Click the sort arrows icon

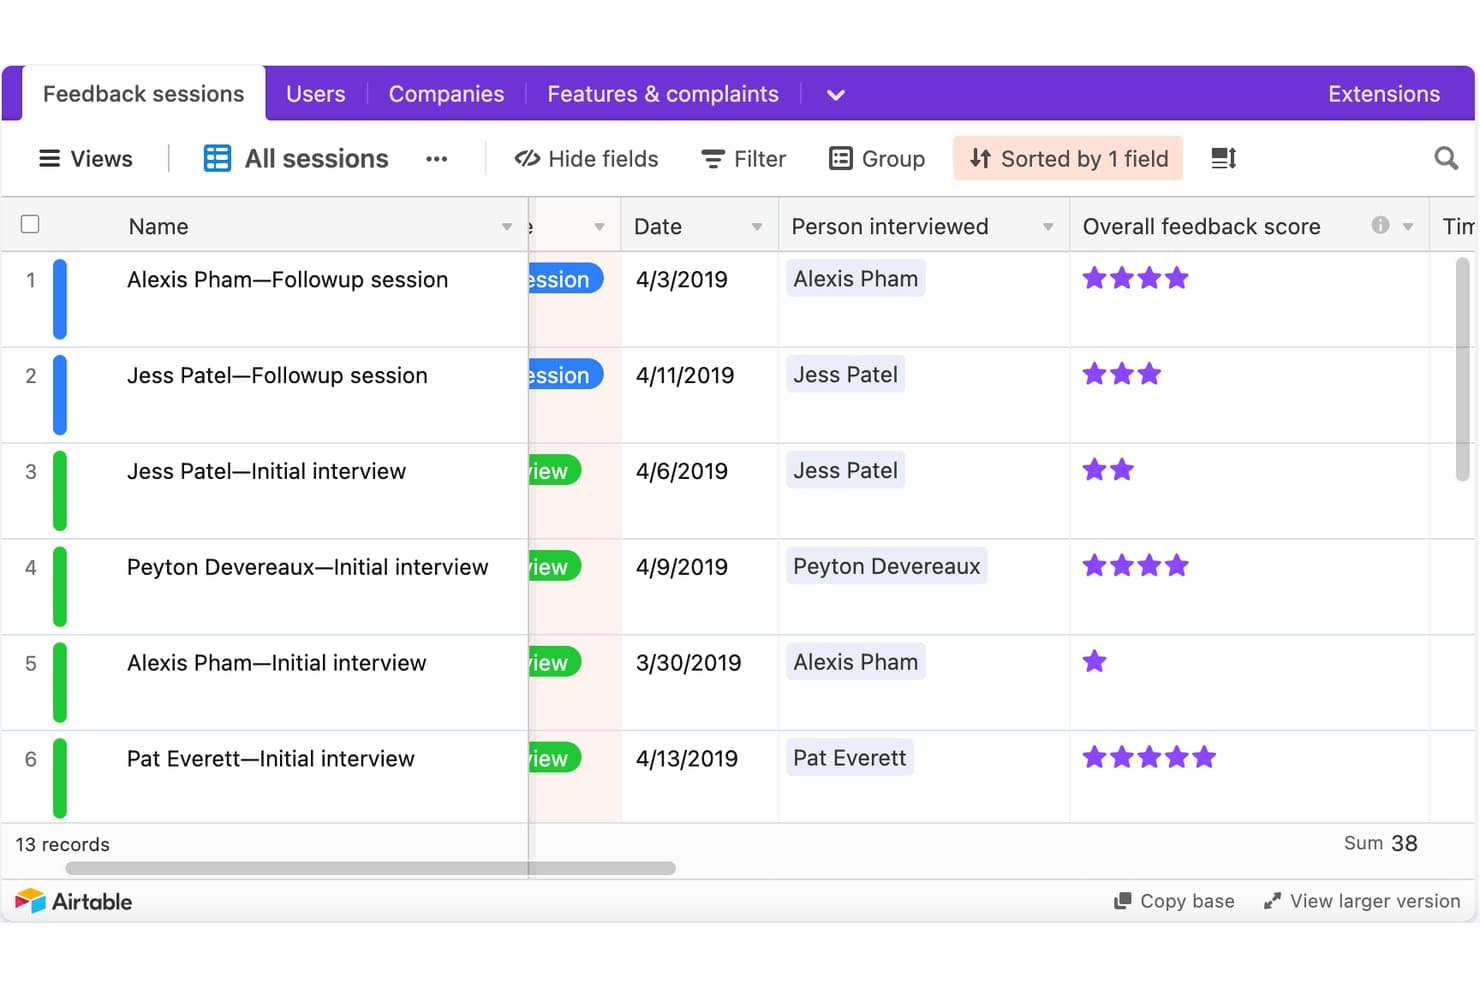click(980, 158)
